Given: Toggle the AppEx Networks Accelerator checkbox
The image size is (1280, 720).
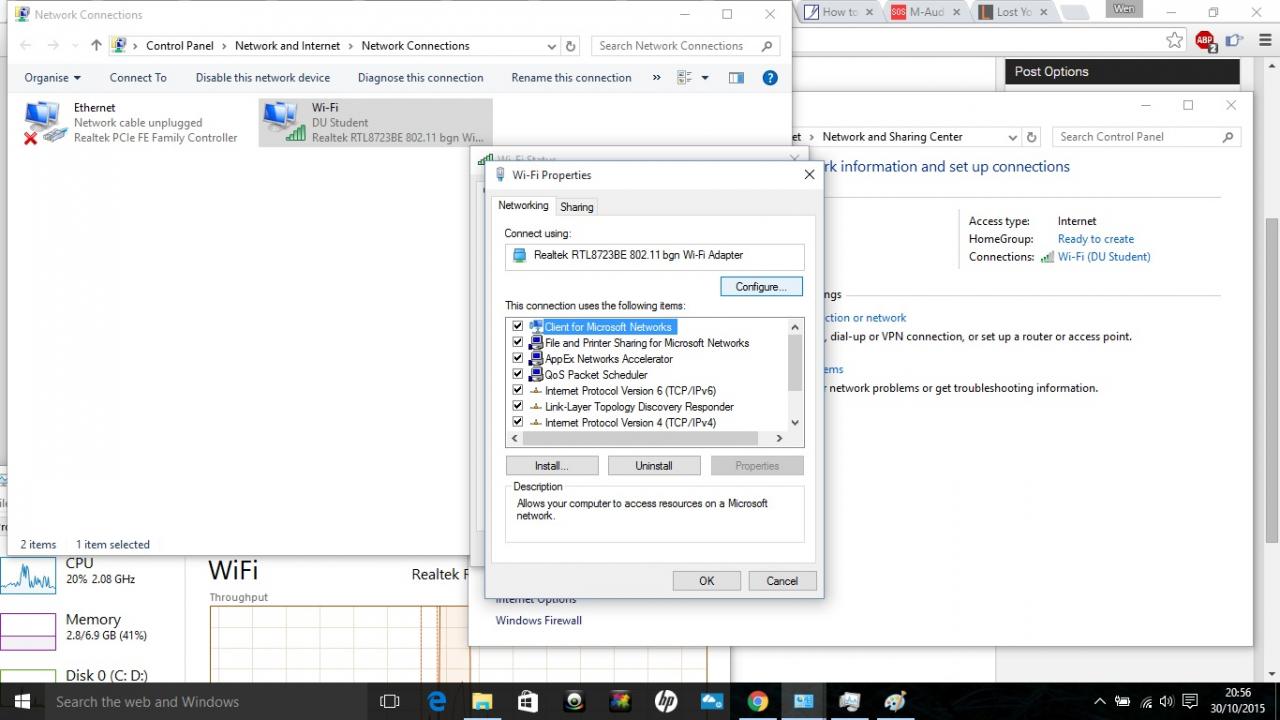Looking at the screenshot, I should point(518,358).
